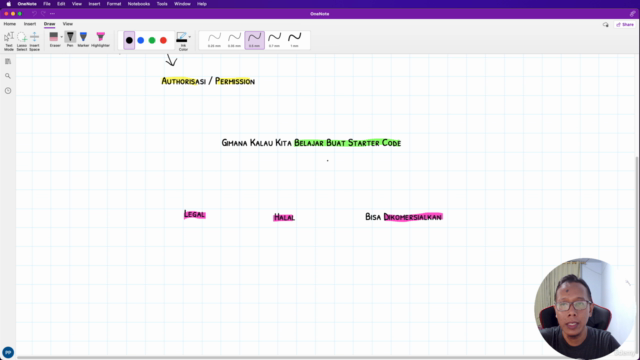
Task: Select the Pen tool
Action: pos(70,39)
